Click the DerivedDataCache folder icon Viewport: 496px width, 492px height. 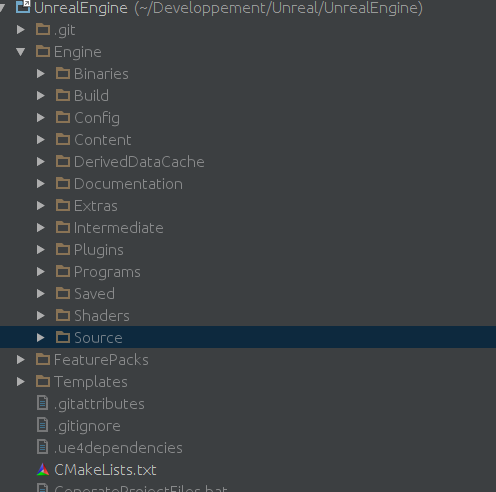click(63, 161)
